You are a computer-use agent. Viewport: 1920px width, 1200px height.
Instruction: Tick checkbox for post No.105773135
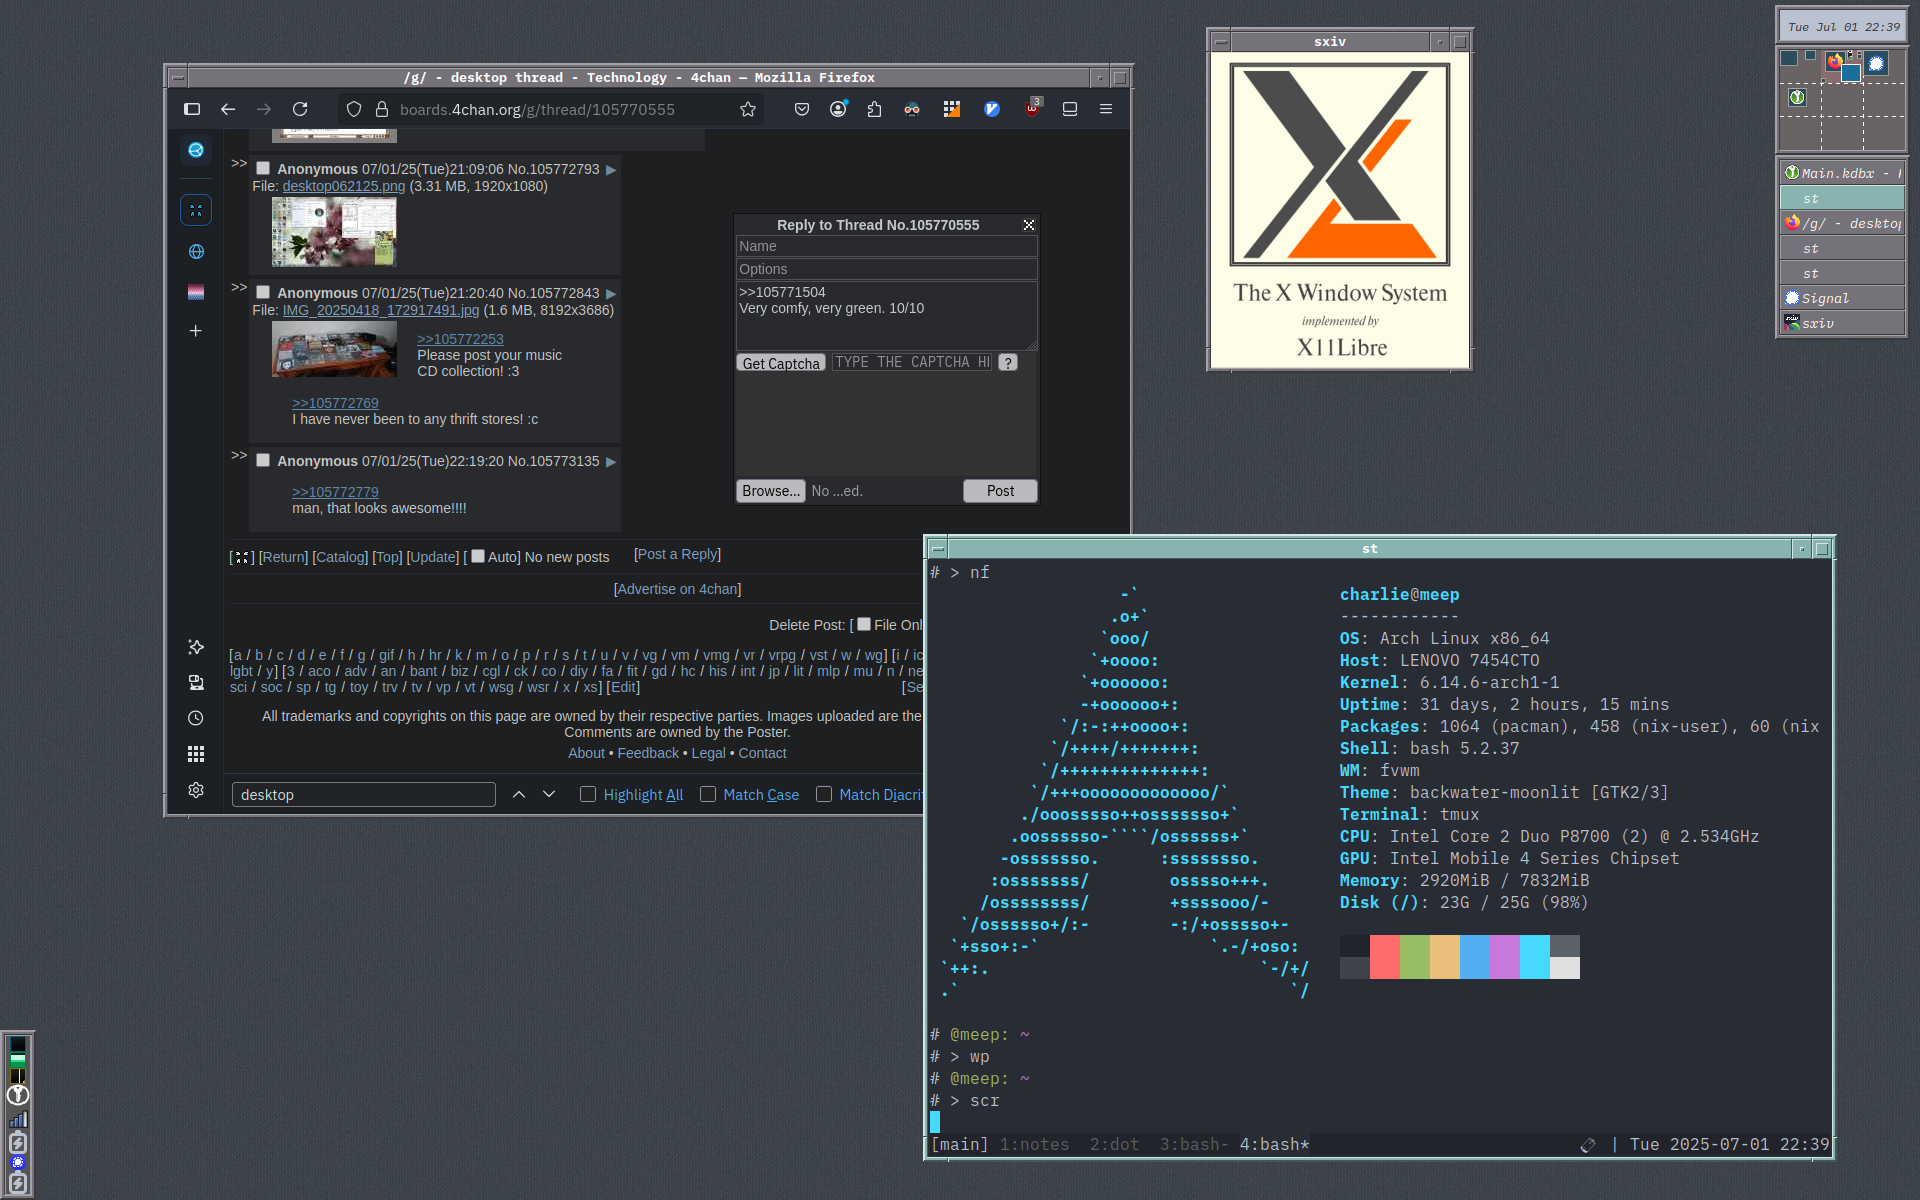[263, 461]
